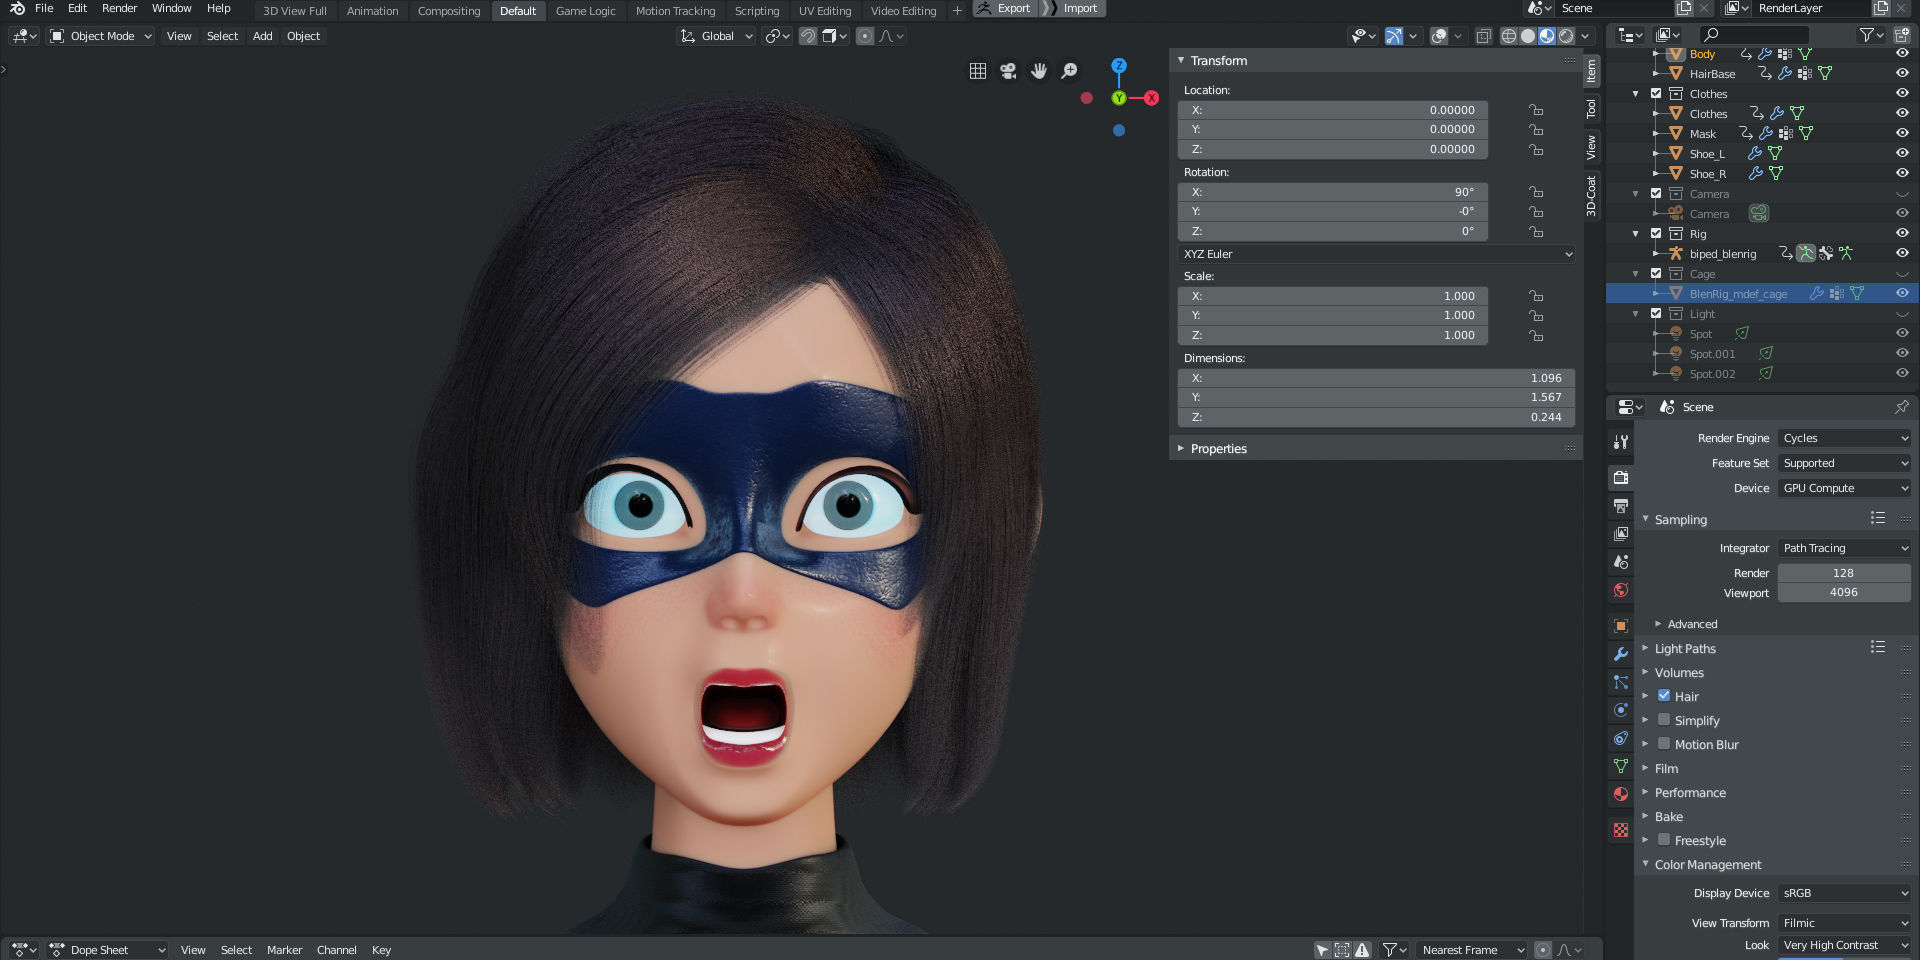This screenshot has height=960, width=1920.
Task: Open the Object Data mesh properties tab
Action: (x=1621, y=766)
